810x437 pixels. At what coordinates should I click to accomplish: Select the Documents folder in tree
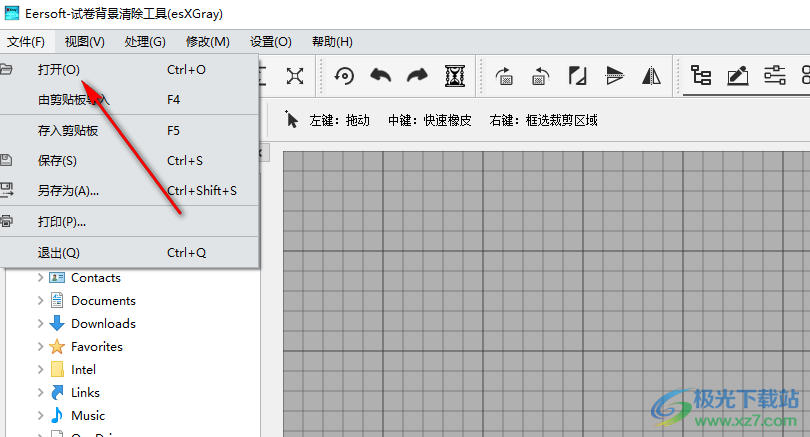(103, 301)
